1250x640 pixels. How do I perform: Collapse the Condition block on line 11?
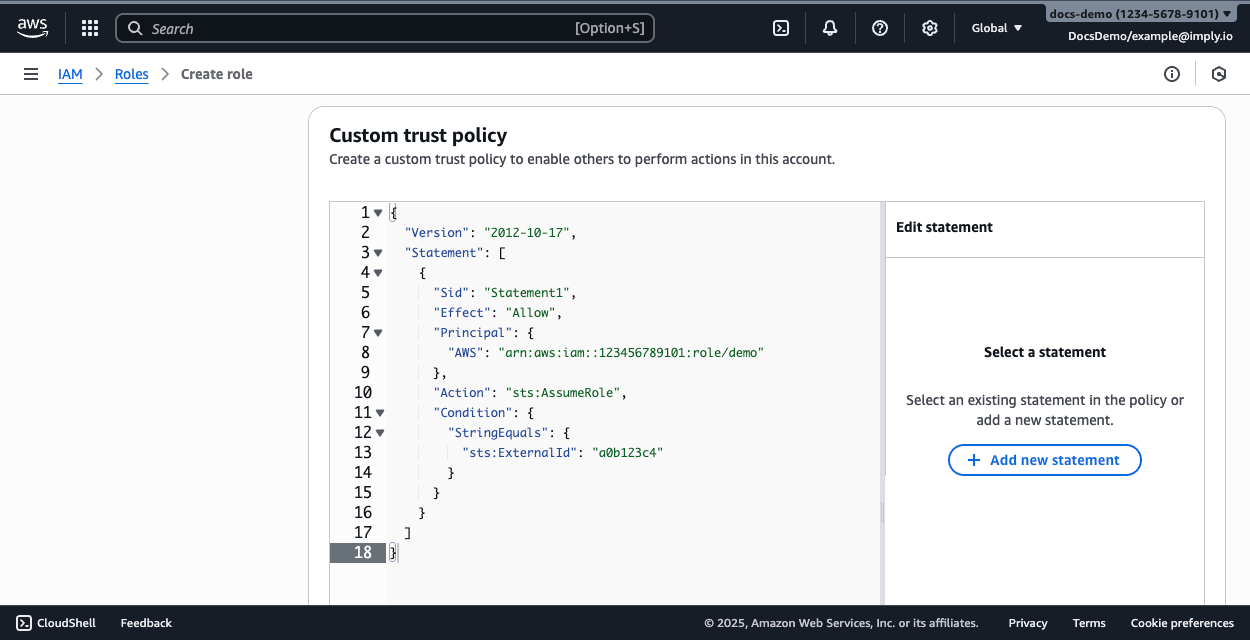coord(380,413)
